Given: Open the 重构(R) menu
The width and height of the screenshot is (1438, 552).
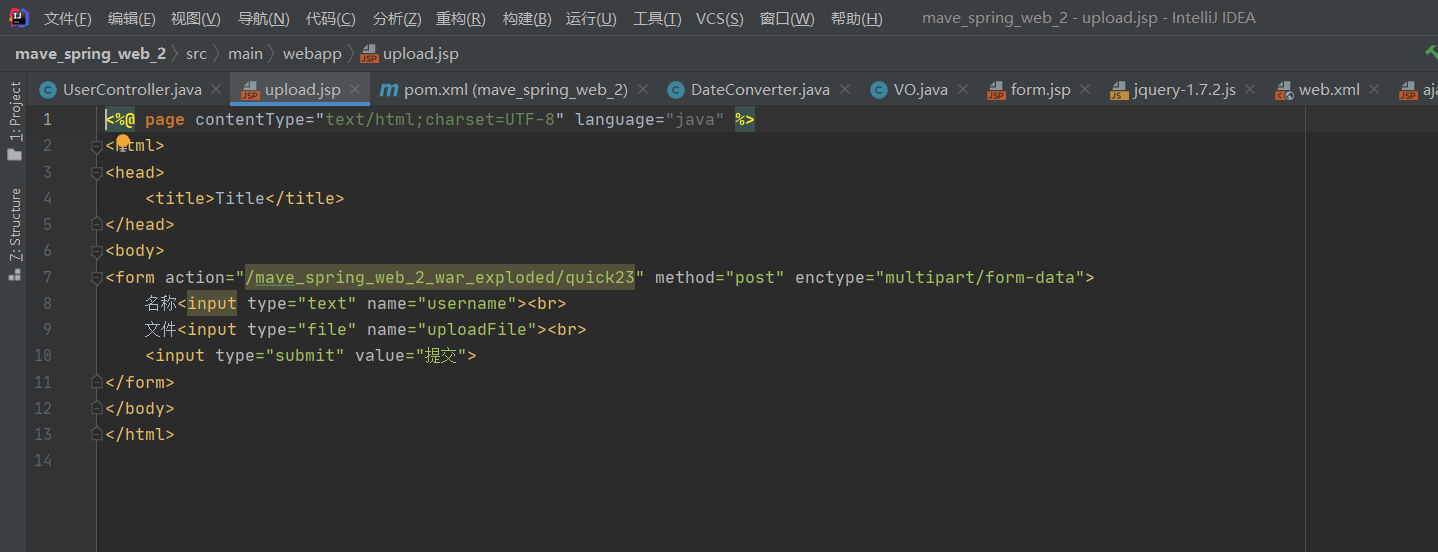Looking at the screenshot, I should point(461,19).
